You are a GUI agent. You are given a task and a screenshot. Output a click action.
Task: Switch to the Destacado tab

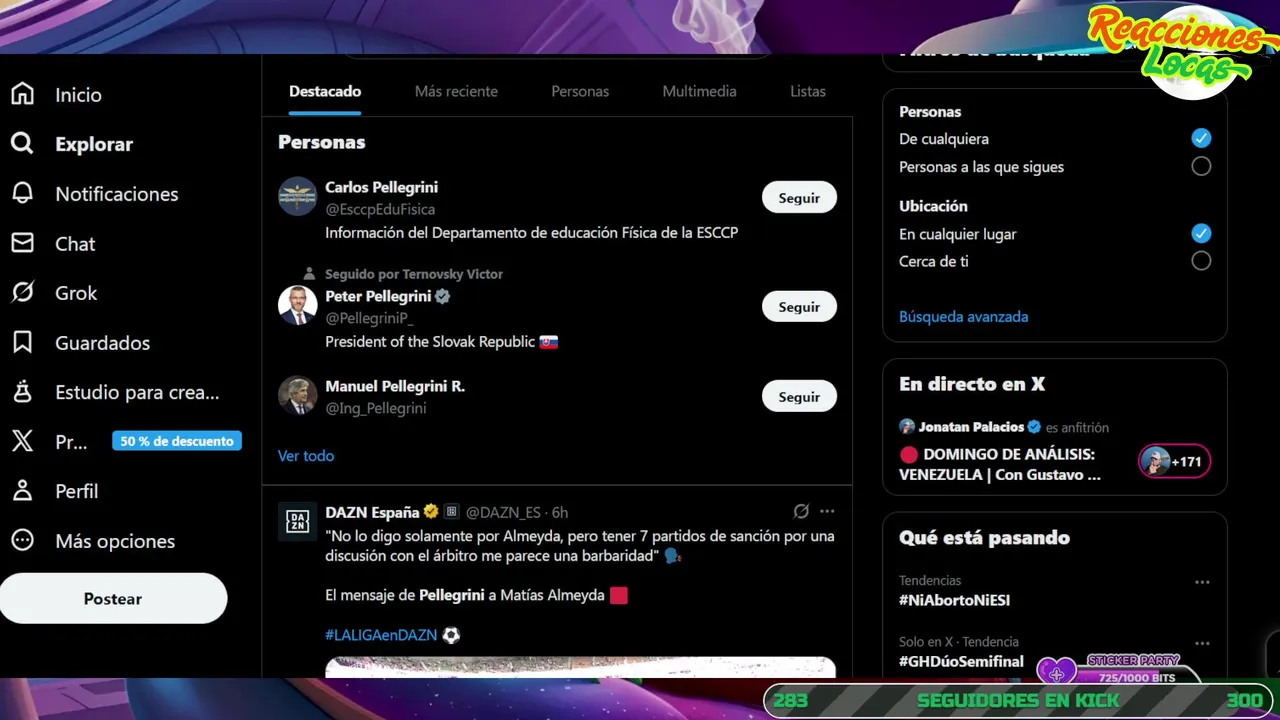(325, 91)
